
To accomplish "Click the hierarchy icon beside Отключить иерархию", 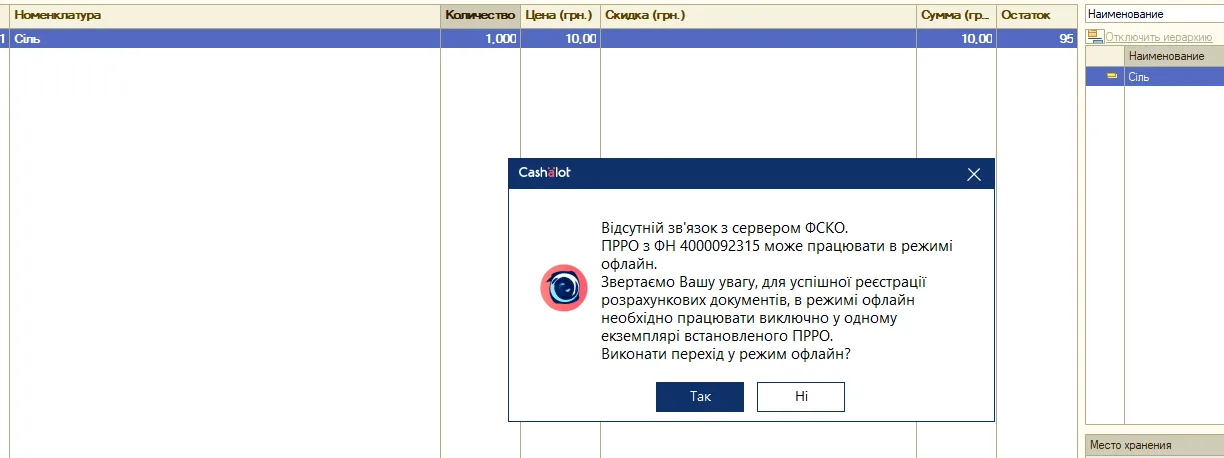I will [x=1095, y=36].
